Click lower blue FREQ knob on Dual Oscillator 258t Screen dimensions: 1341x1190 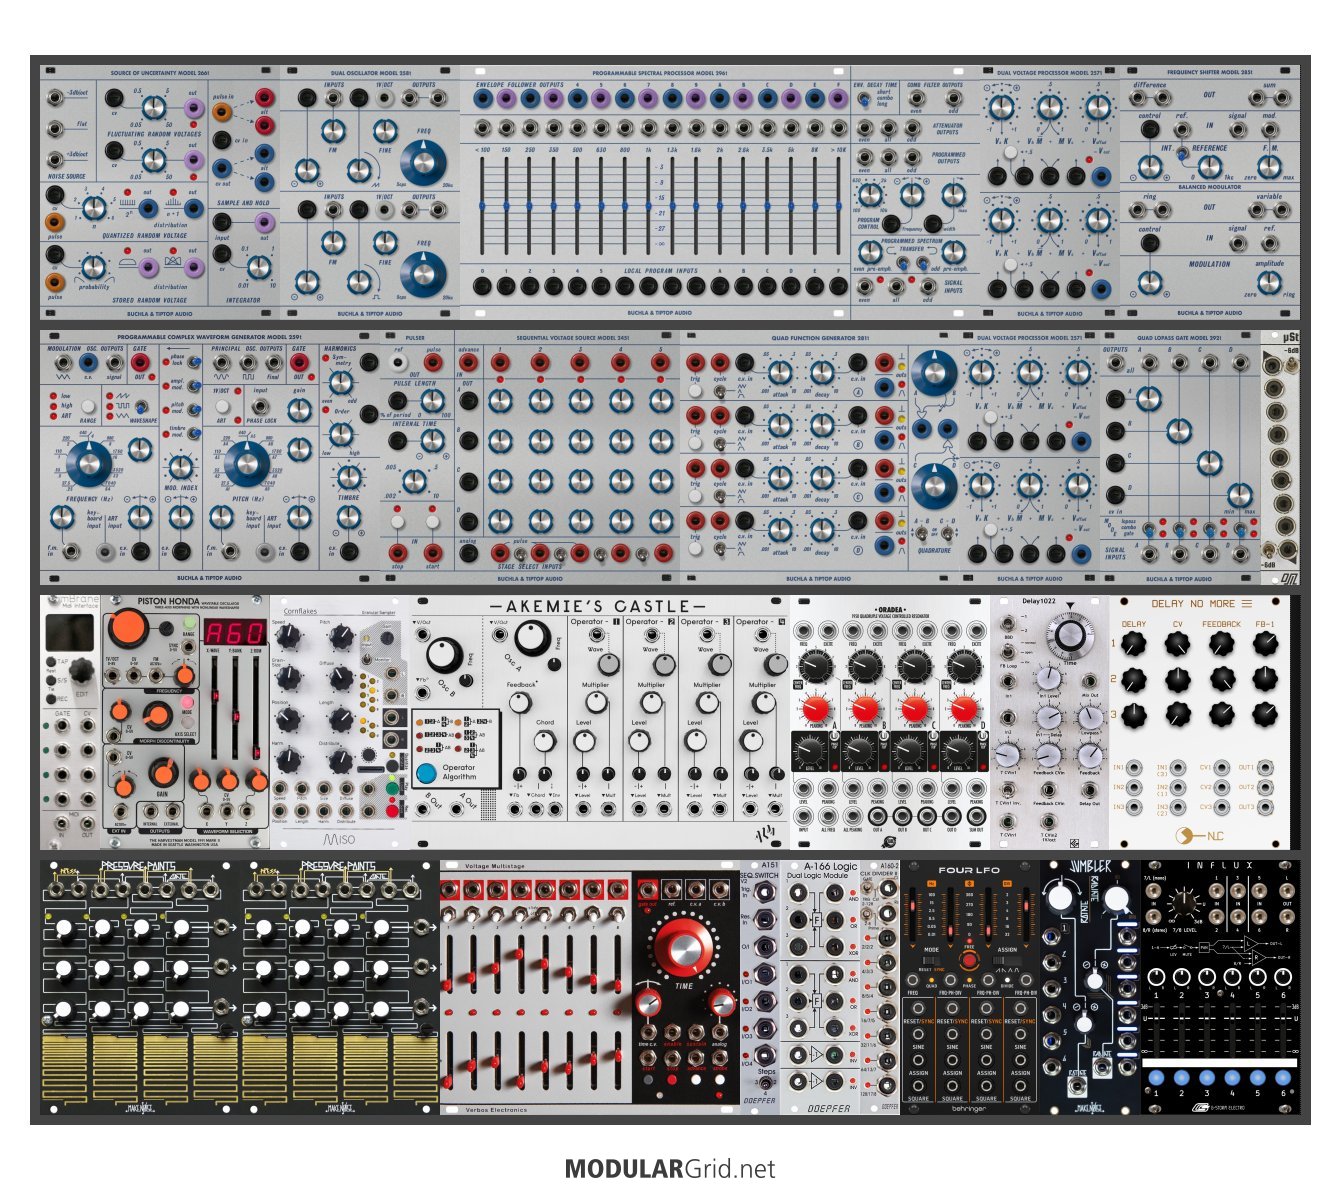[x=424, y=274]
